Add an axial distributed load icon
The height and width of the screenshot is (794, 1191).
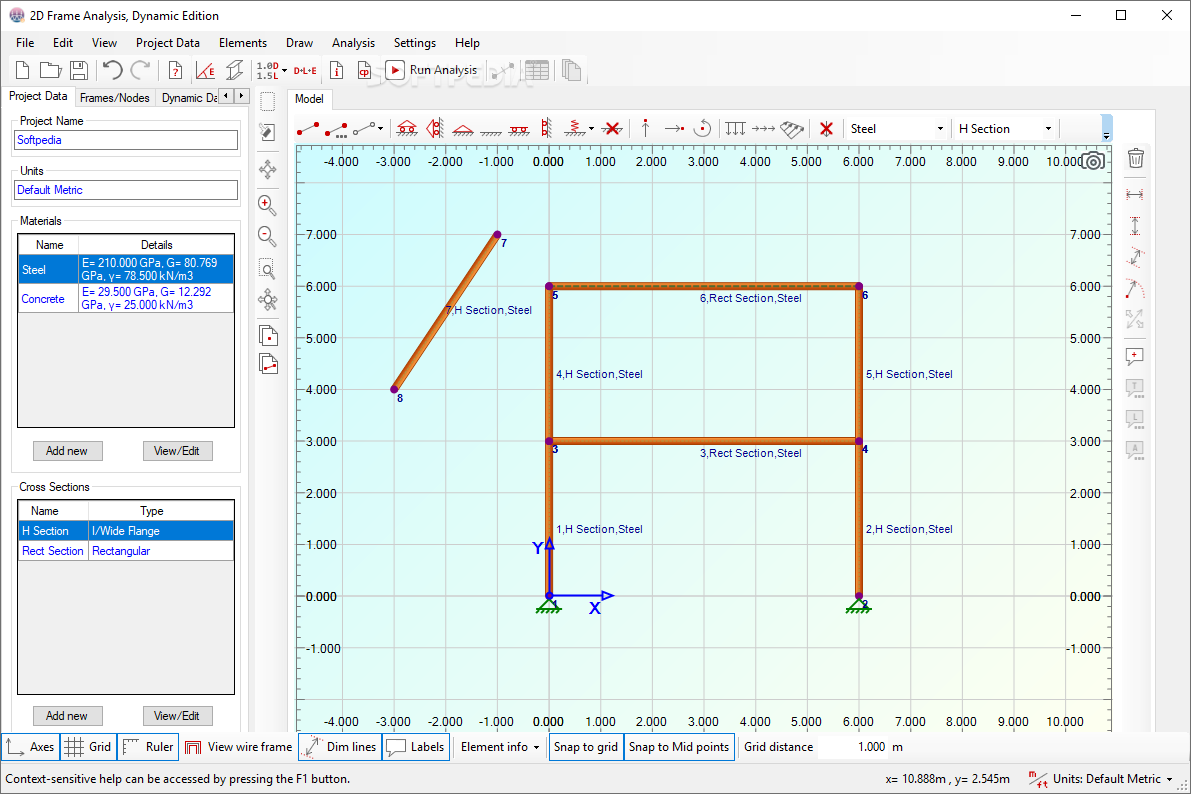coord(763,128)
